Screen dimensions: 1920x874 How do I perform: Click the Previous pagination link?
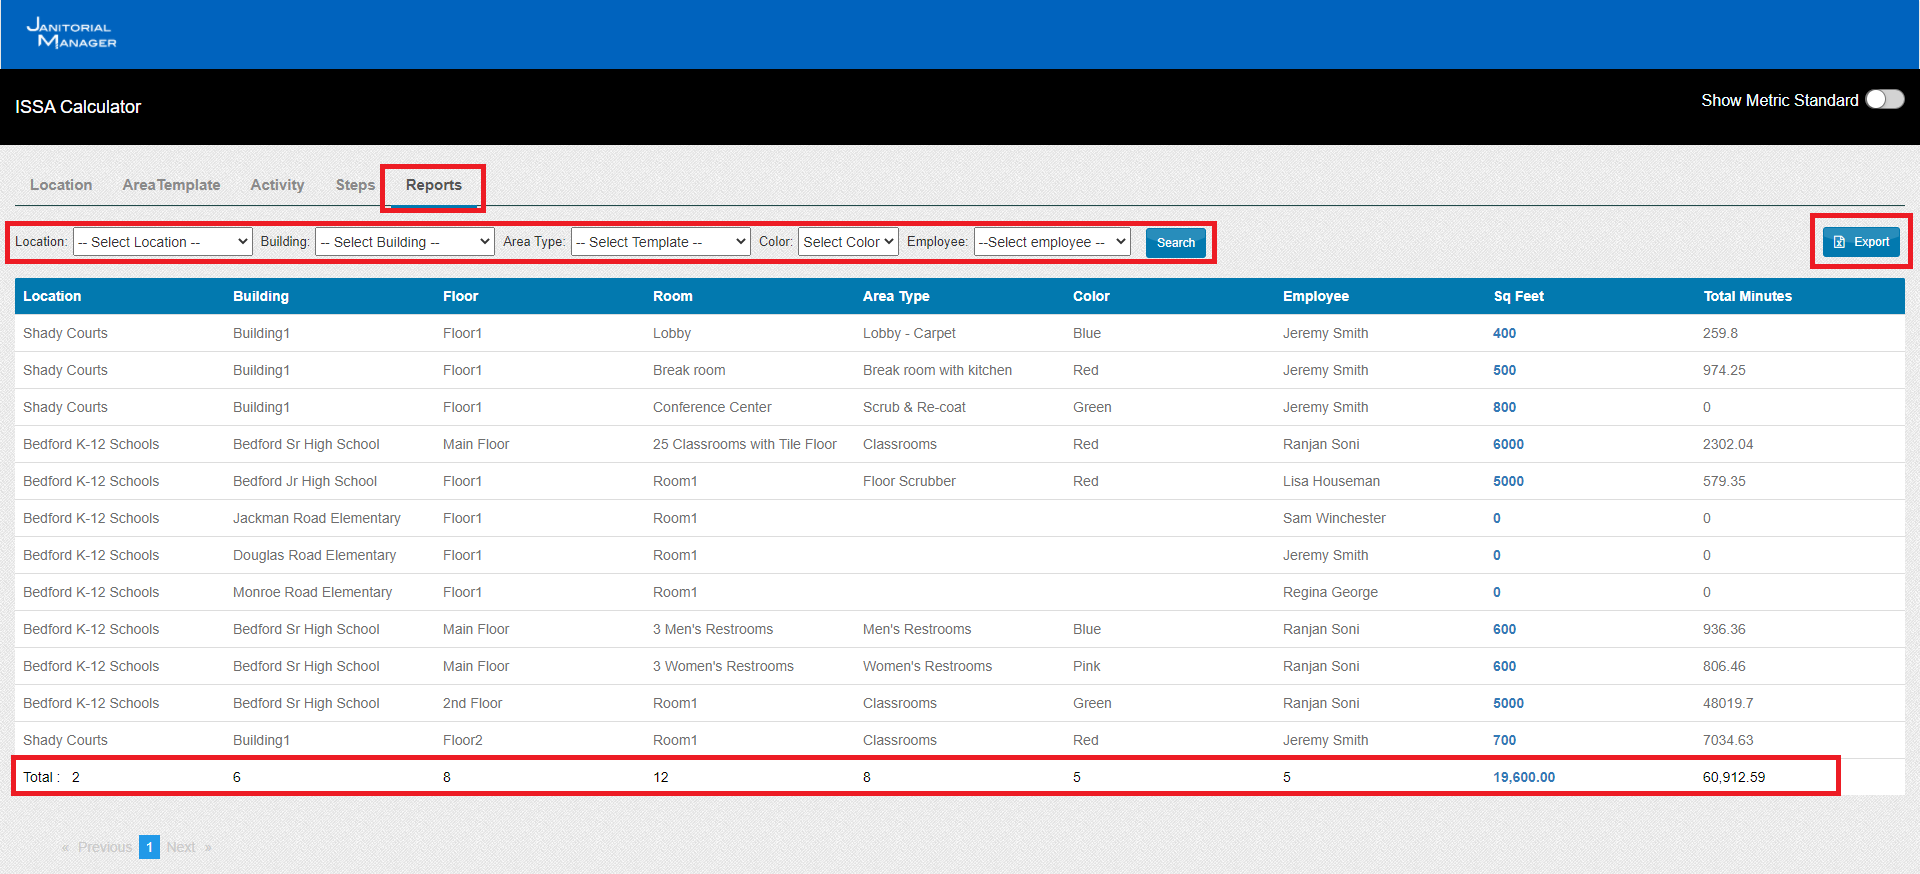coord(104,847)
